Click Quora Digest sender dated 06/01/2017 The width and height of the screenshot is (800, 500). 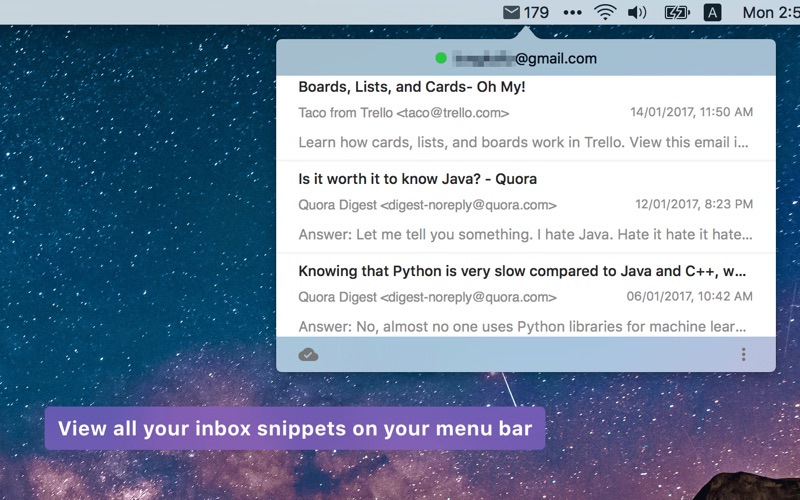(427, 297)
